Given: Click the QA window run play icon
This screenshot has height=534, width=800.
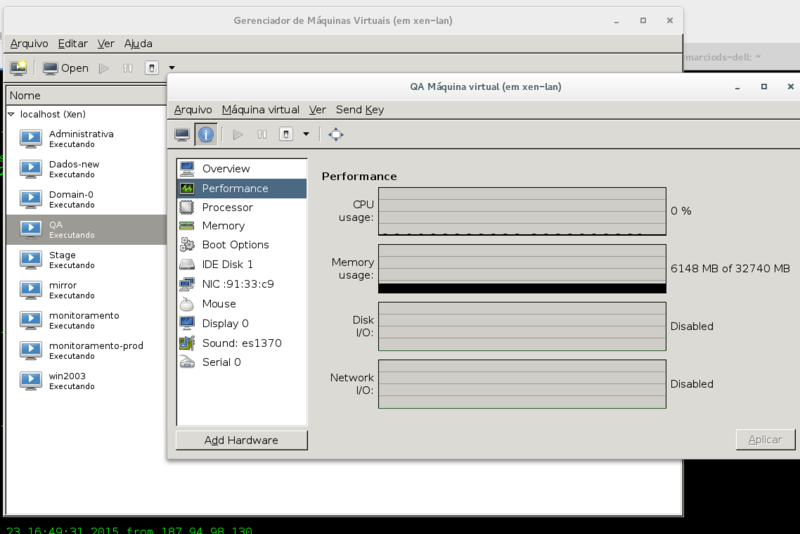Looking at the screenshot, I should point(238,135).
